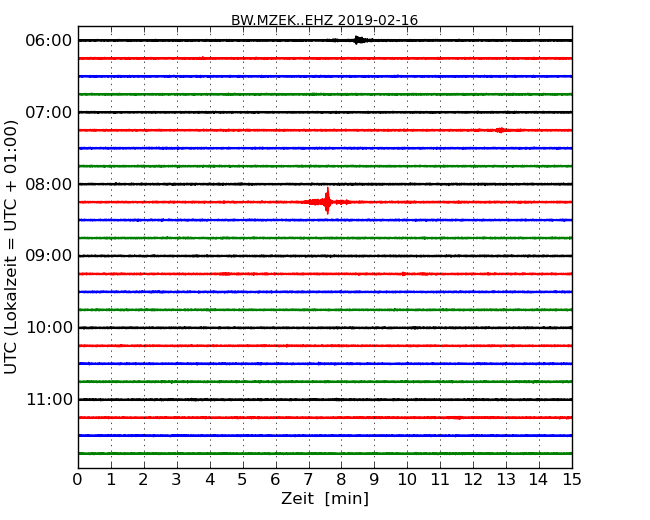Viewport: 650px width, 520px height.
Task: Select the small red event near minute 13
Action: (x=500, y=130)
